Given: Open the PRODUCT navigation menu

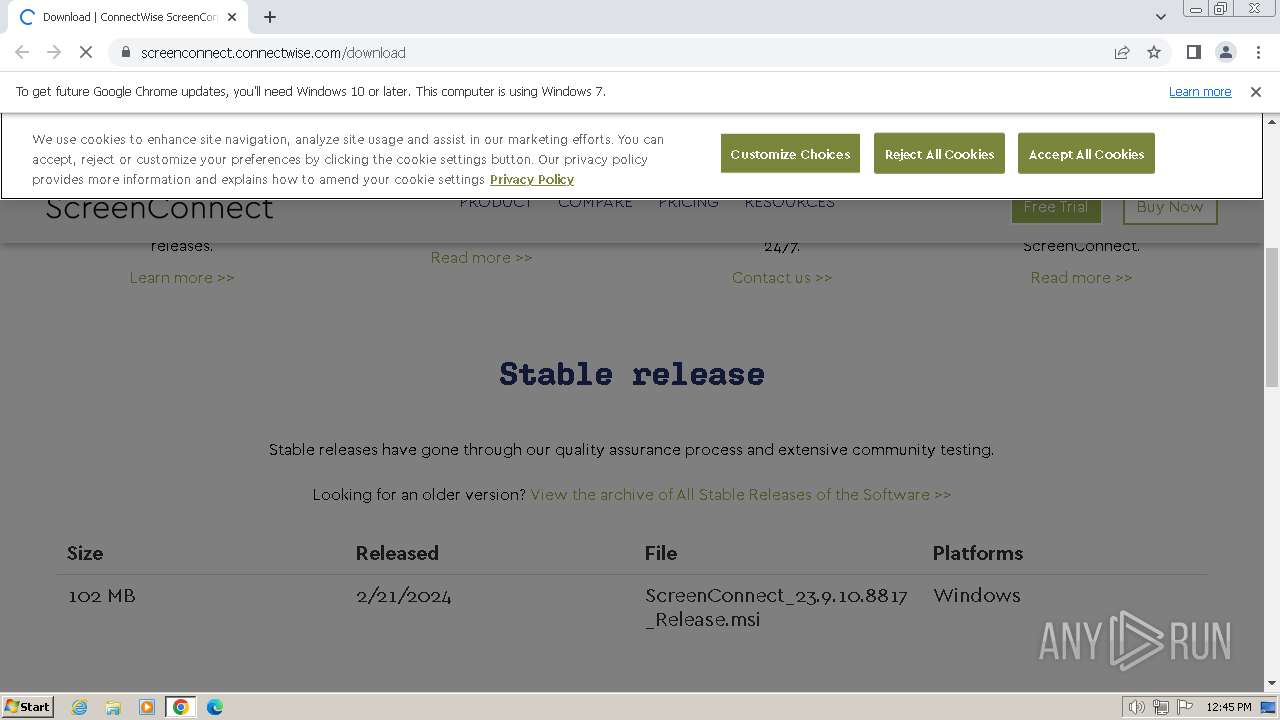Looking at the screenshot, I should (x=496, y=204).
